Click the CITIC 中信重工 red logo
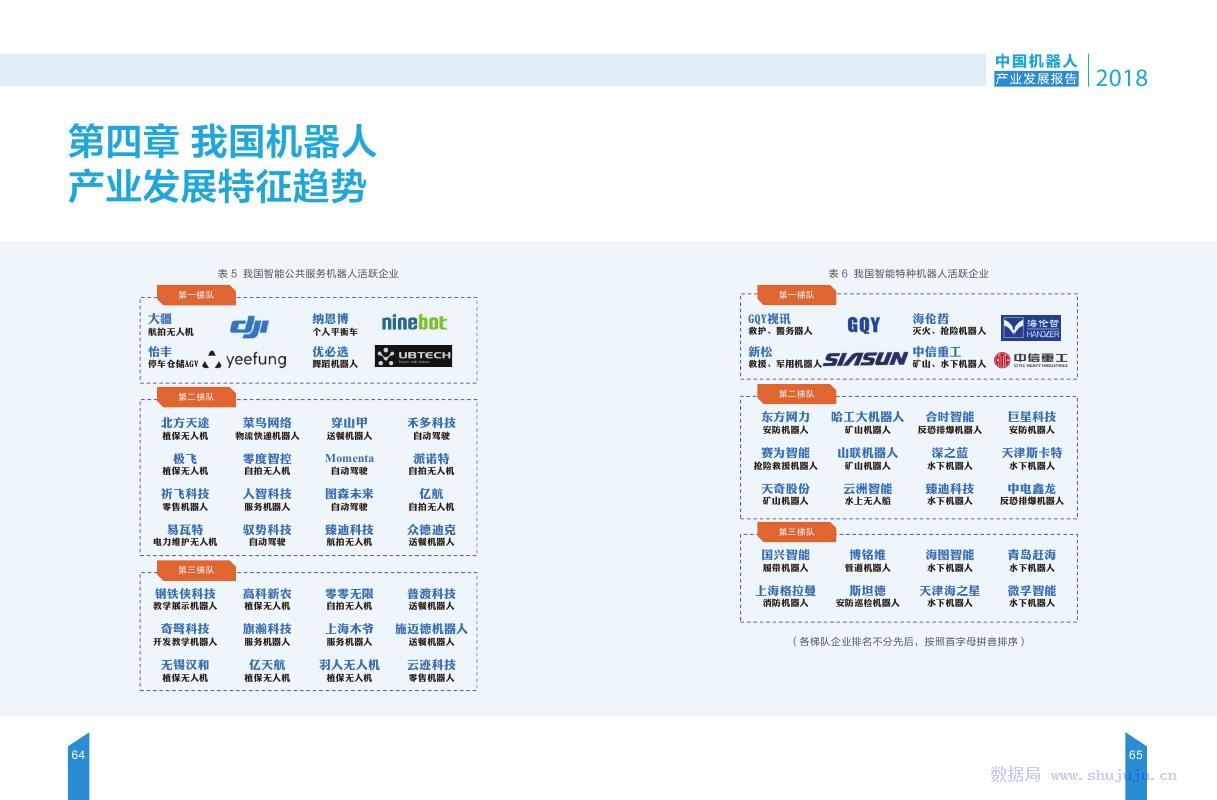The height and width of the screenshot is (800, 1217). [x=1031, y=359]
